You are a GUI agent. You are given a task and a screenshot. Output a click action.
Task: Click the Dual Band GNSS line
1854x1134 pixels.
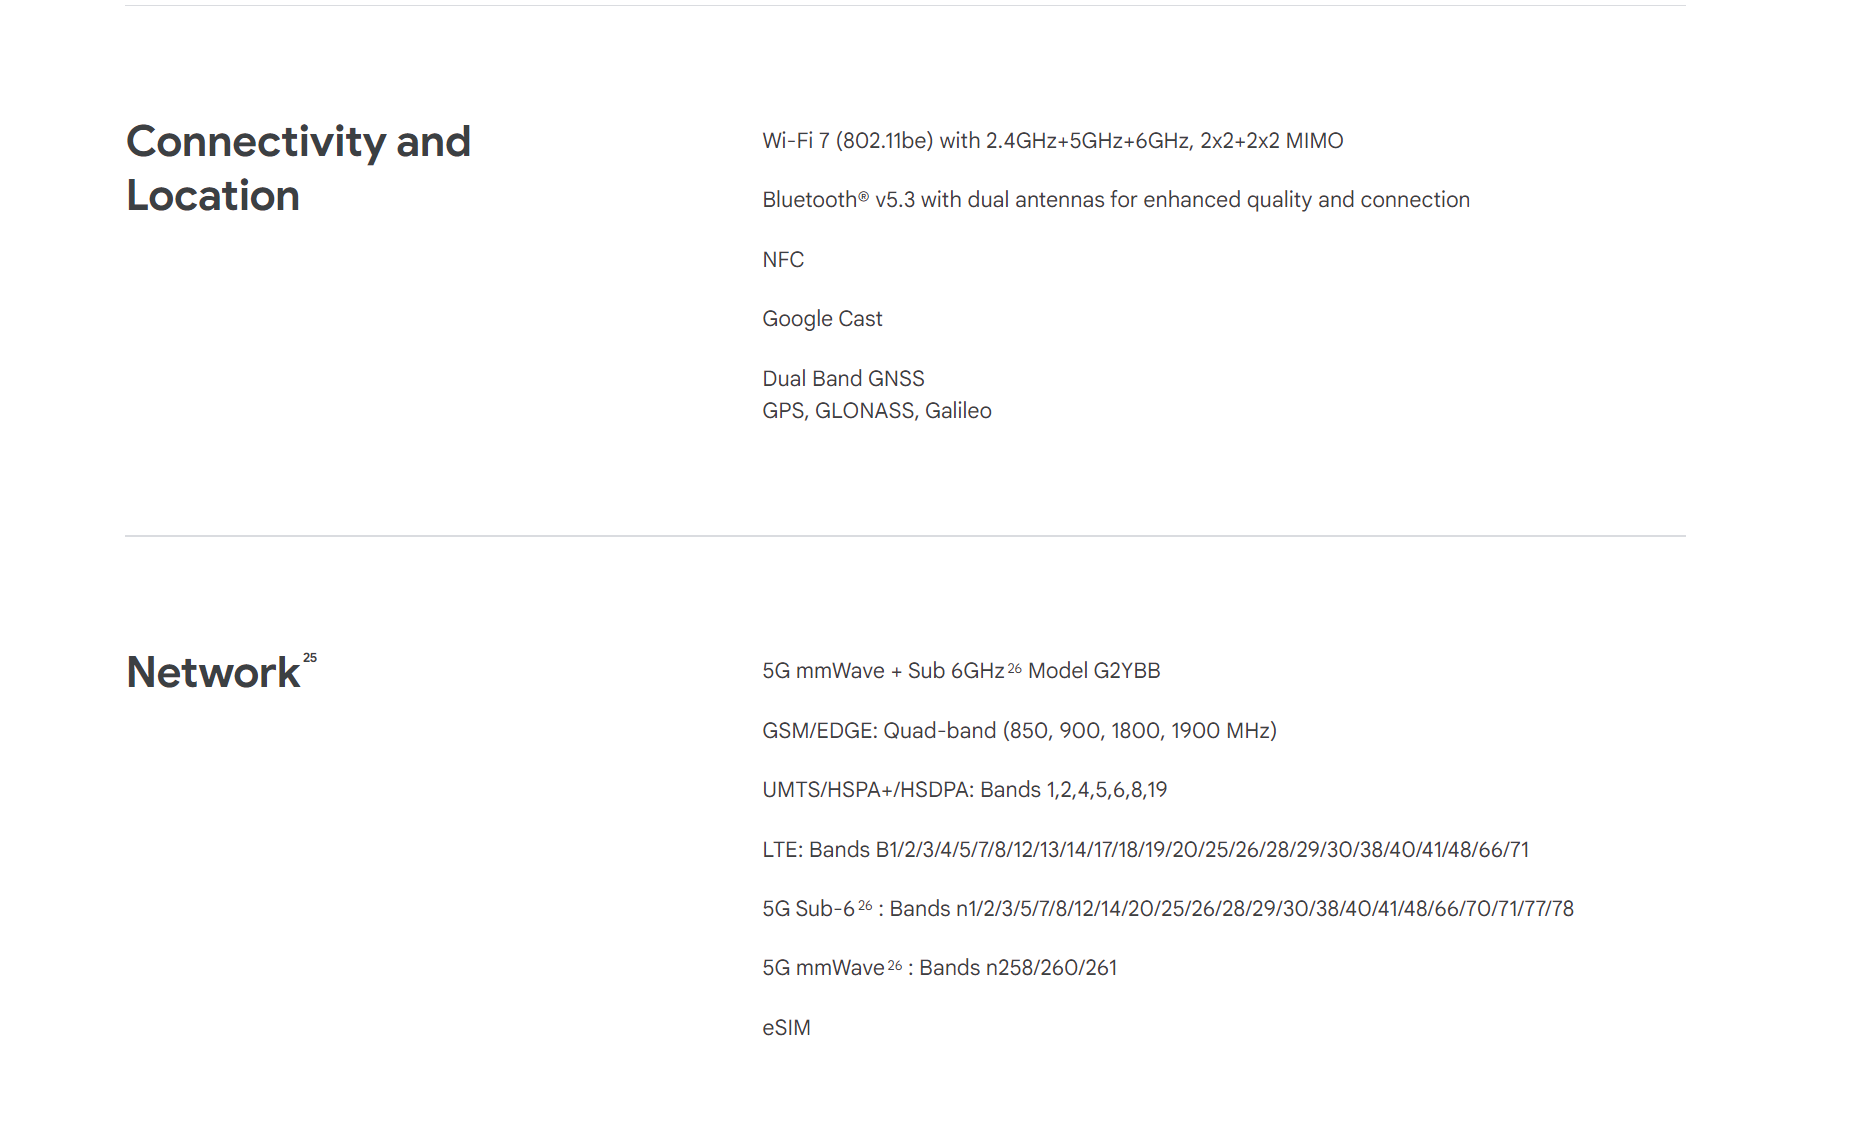(843, 379)
